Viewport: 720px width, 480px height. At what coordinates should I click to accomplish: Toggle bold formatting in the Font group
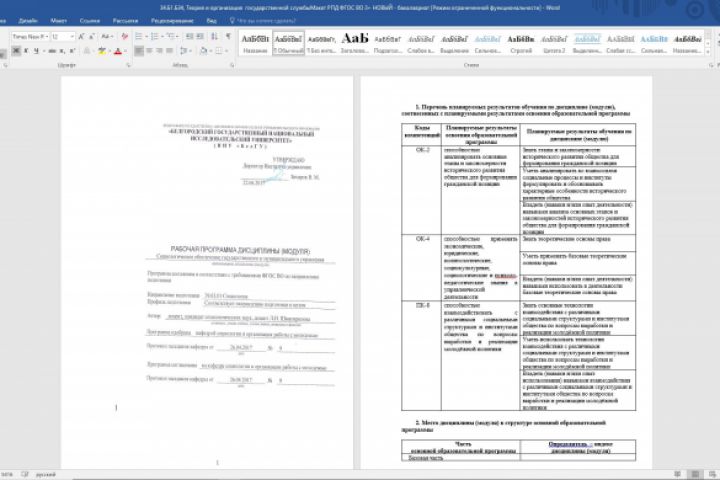[x=16, y=51]
